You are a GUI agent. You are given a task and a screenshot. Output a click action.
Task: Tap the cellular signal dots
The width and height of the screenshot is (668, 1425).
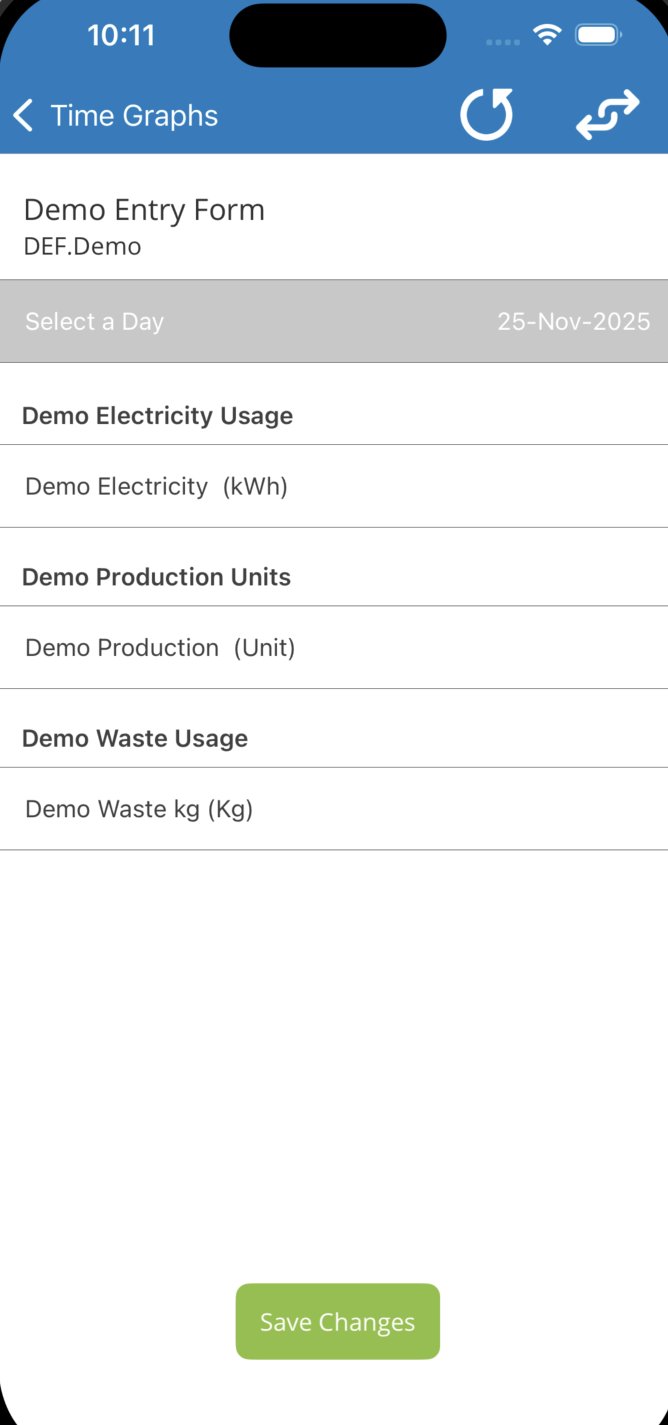coord(504,42)
